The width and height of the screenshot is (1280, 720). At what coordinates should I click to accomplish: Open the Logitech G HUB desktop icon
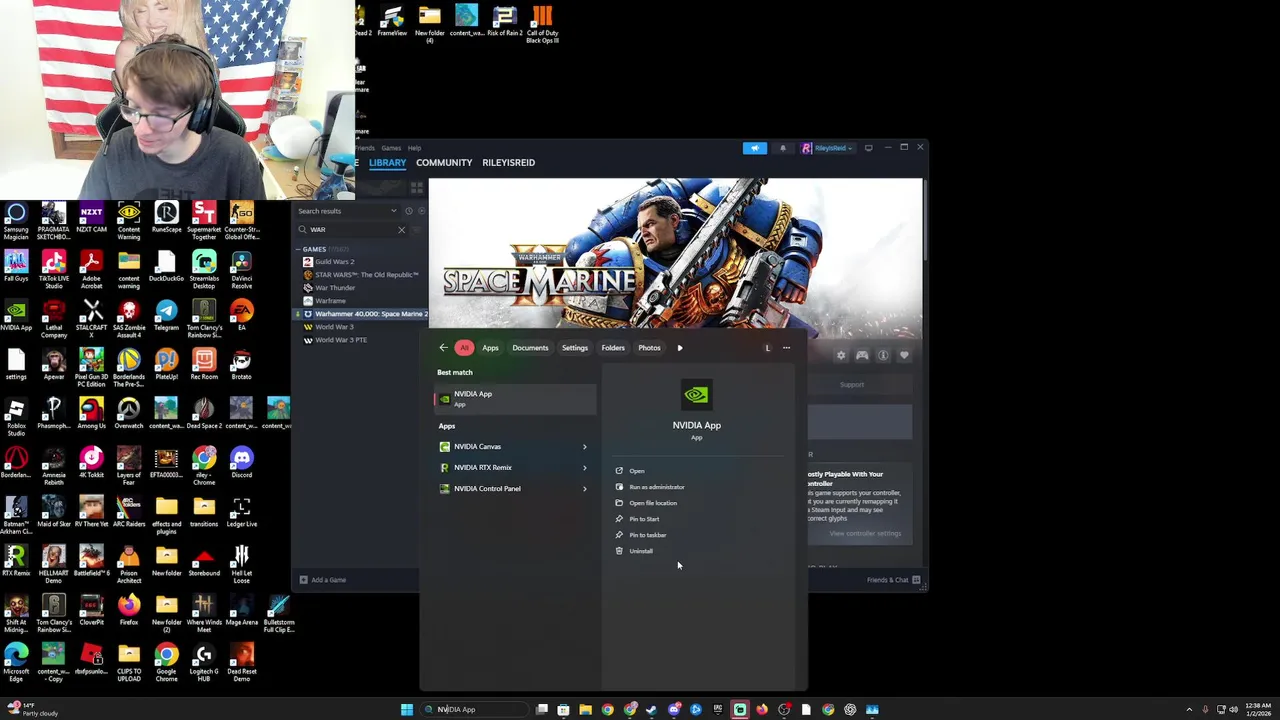pyautogui.click(x=204, y=660)
